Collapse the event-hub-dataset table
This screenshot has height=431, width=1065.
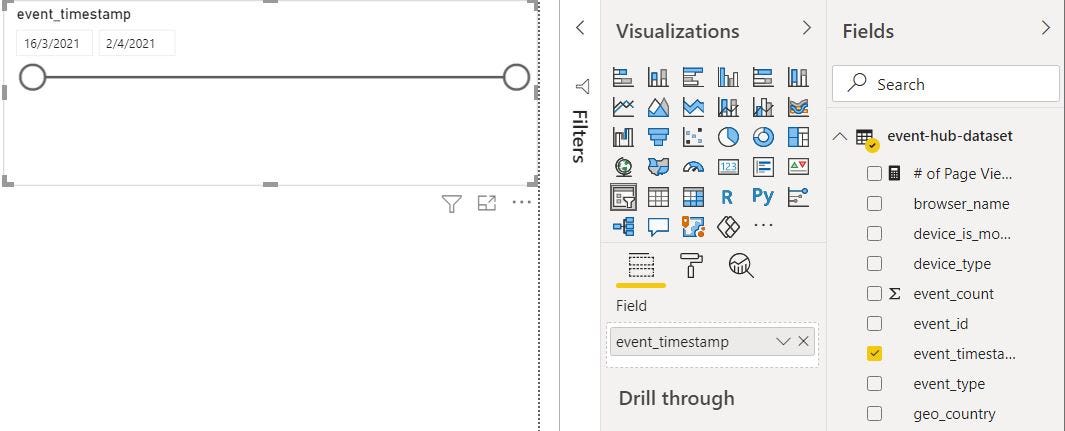coord(840,137)
